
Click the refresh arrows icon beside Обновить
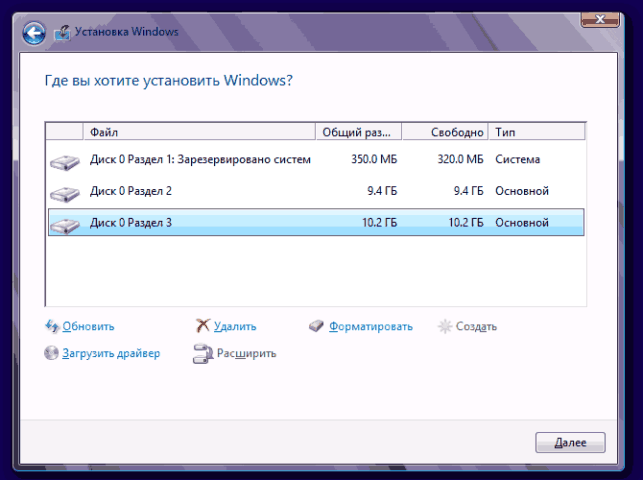52,327
